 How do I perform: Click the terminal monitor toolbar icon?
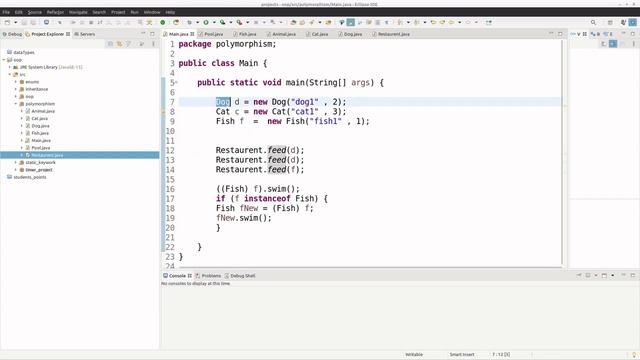tap(47, 22)
